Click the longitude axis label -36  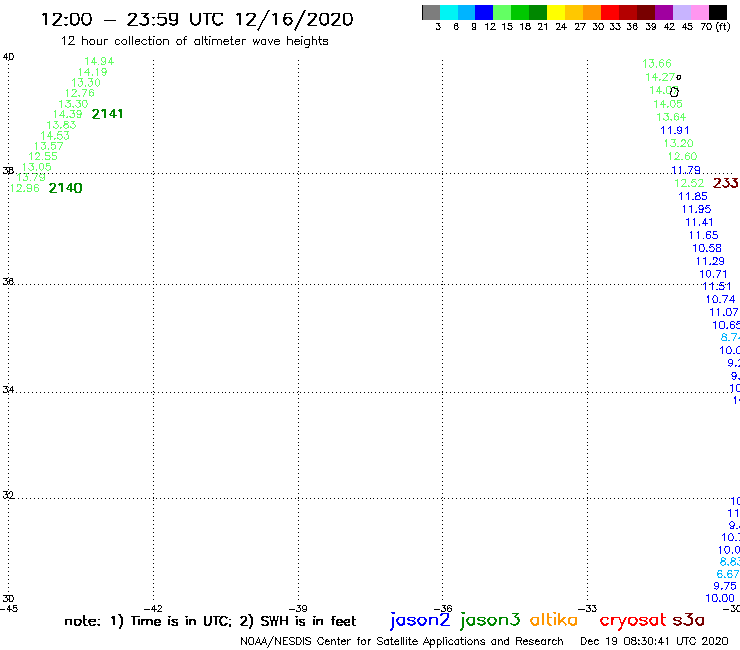[443, 609]
